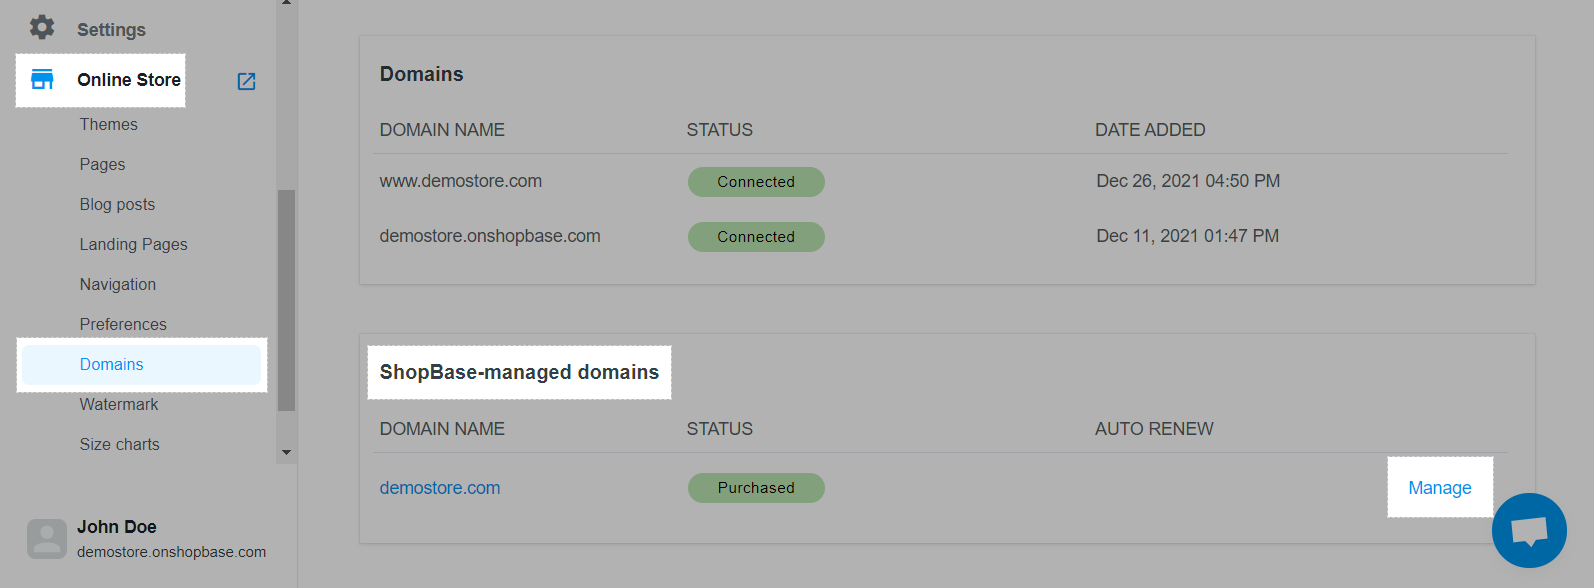This screenshot has width=1594, height=588.
Task: Open the live chat bubble icon
Action: tap(1529, 530)
